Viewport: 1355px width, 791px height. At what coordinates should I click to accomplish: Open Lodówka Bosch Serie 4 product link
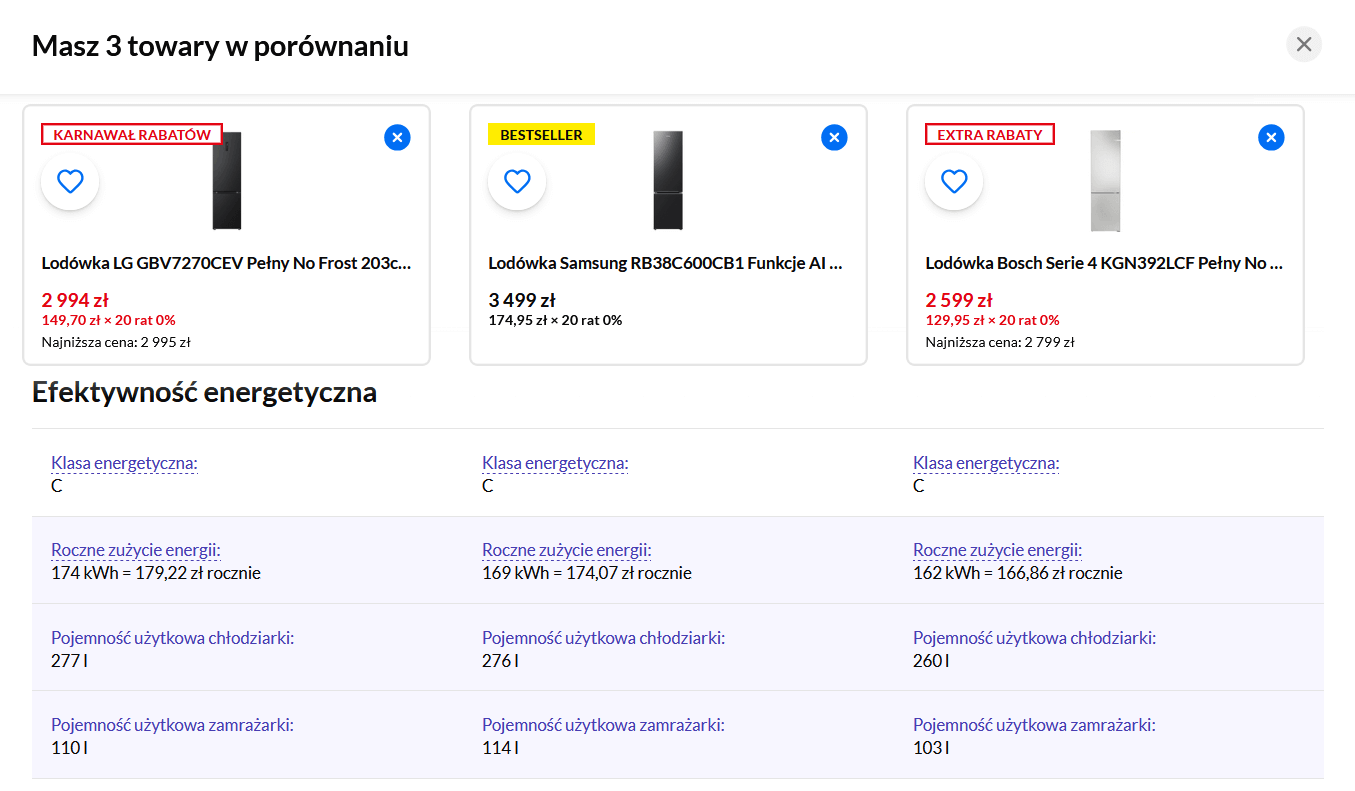pos(1104,263)
